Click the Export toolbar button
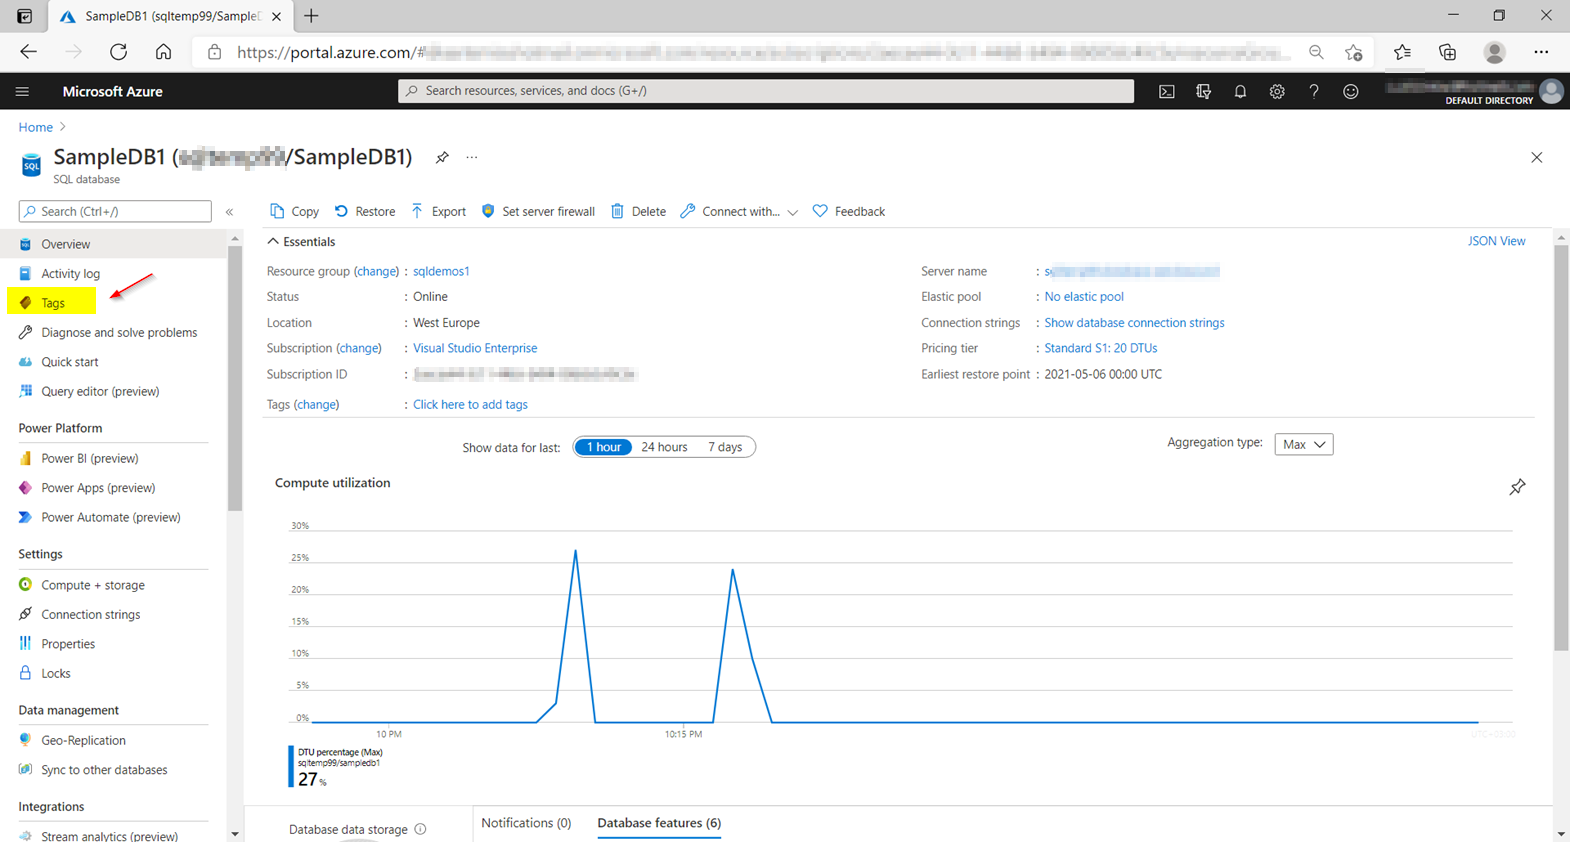Screen dimensions: 1570x842 tap(438, 211)
